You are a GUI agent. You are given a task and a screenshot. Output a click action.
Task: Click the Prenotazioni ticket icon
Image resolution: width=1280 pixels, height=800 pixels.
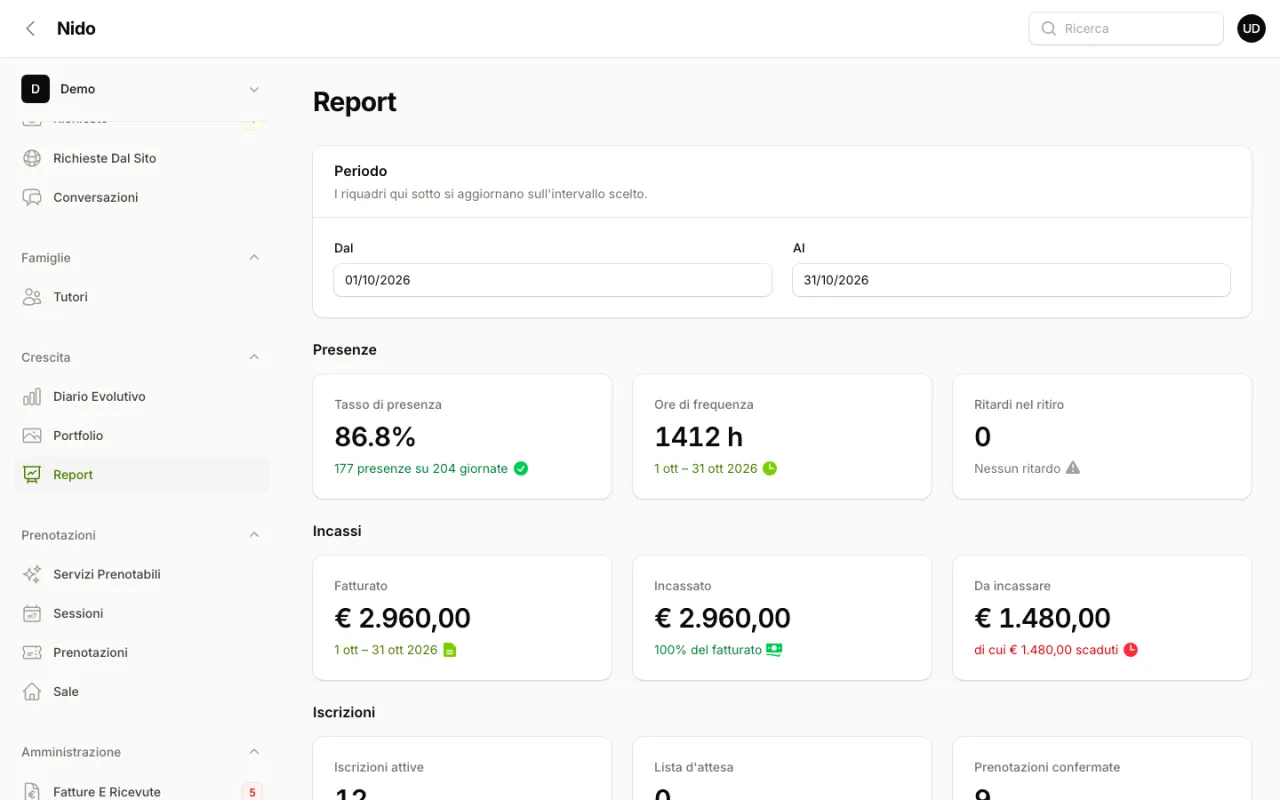[32, 652]
